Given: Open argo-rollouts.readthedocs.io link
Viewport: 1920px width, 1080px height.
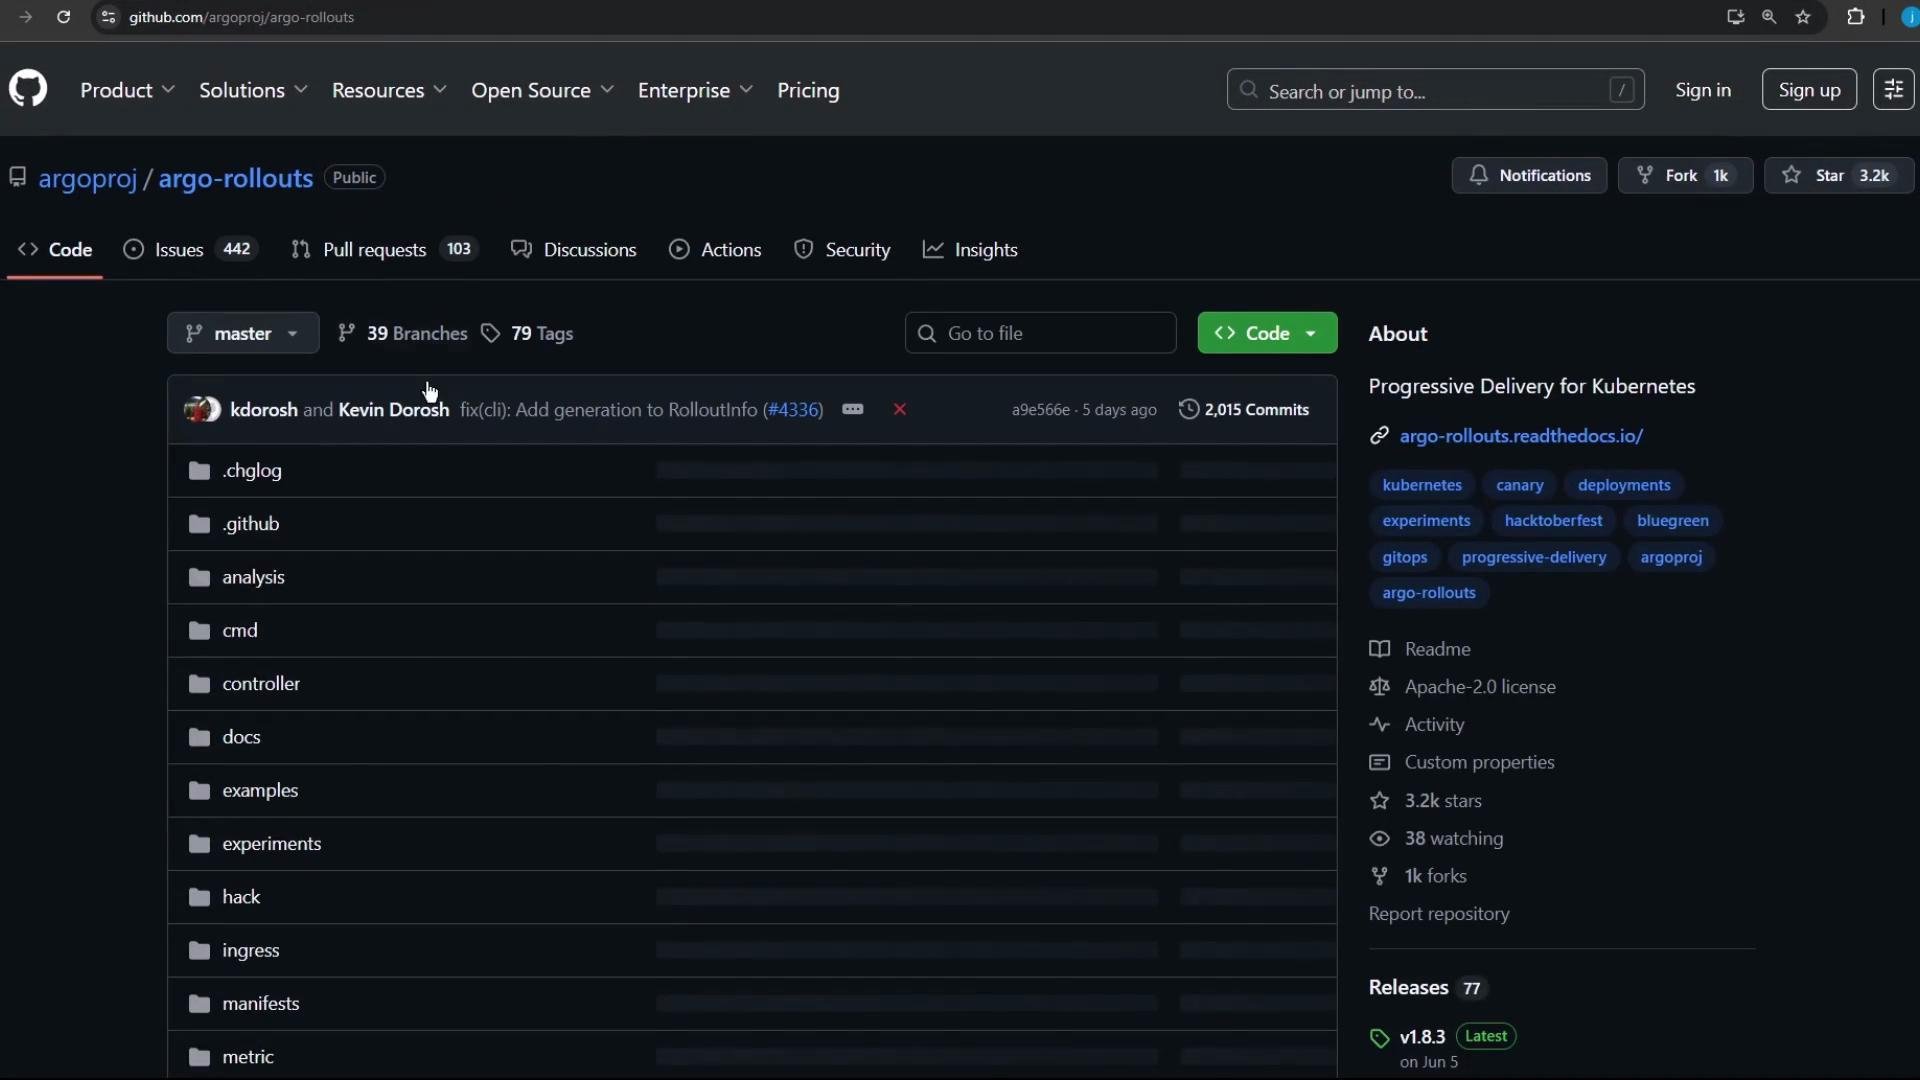Looking at the screenshot, I should pos(1521,436).
